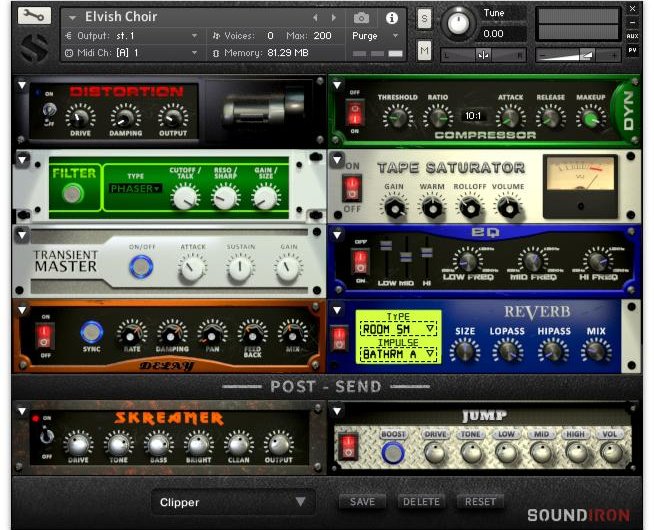Toggle the Tape Saturator on/off switch
The image size is (654, 530).
[351, 188]
